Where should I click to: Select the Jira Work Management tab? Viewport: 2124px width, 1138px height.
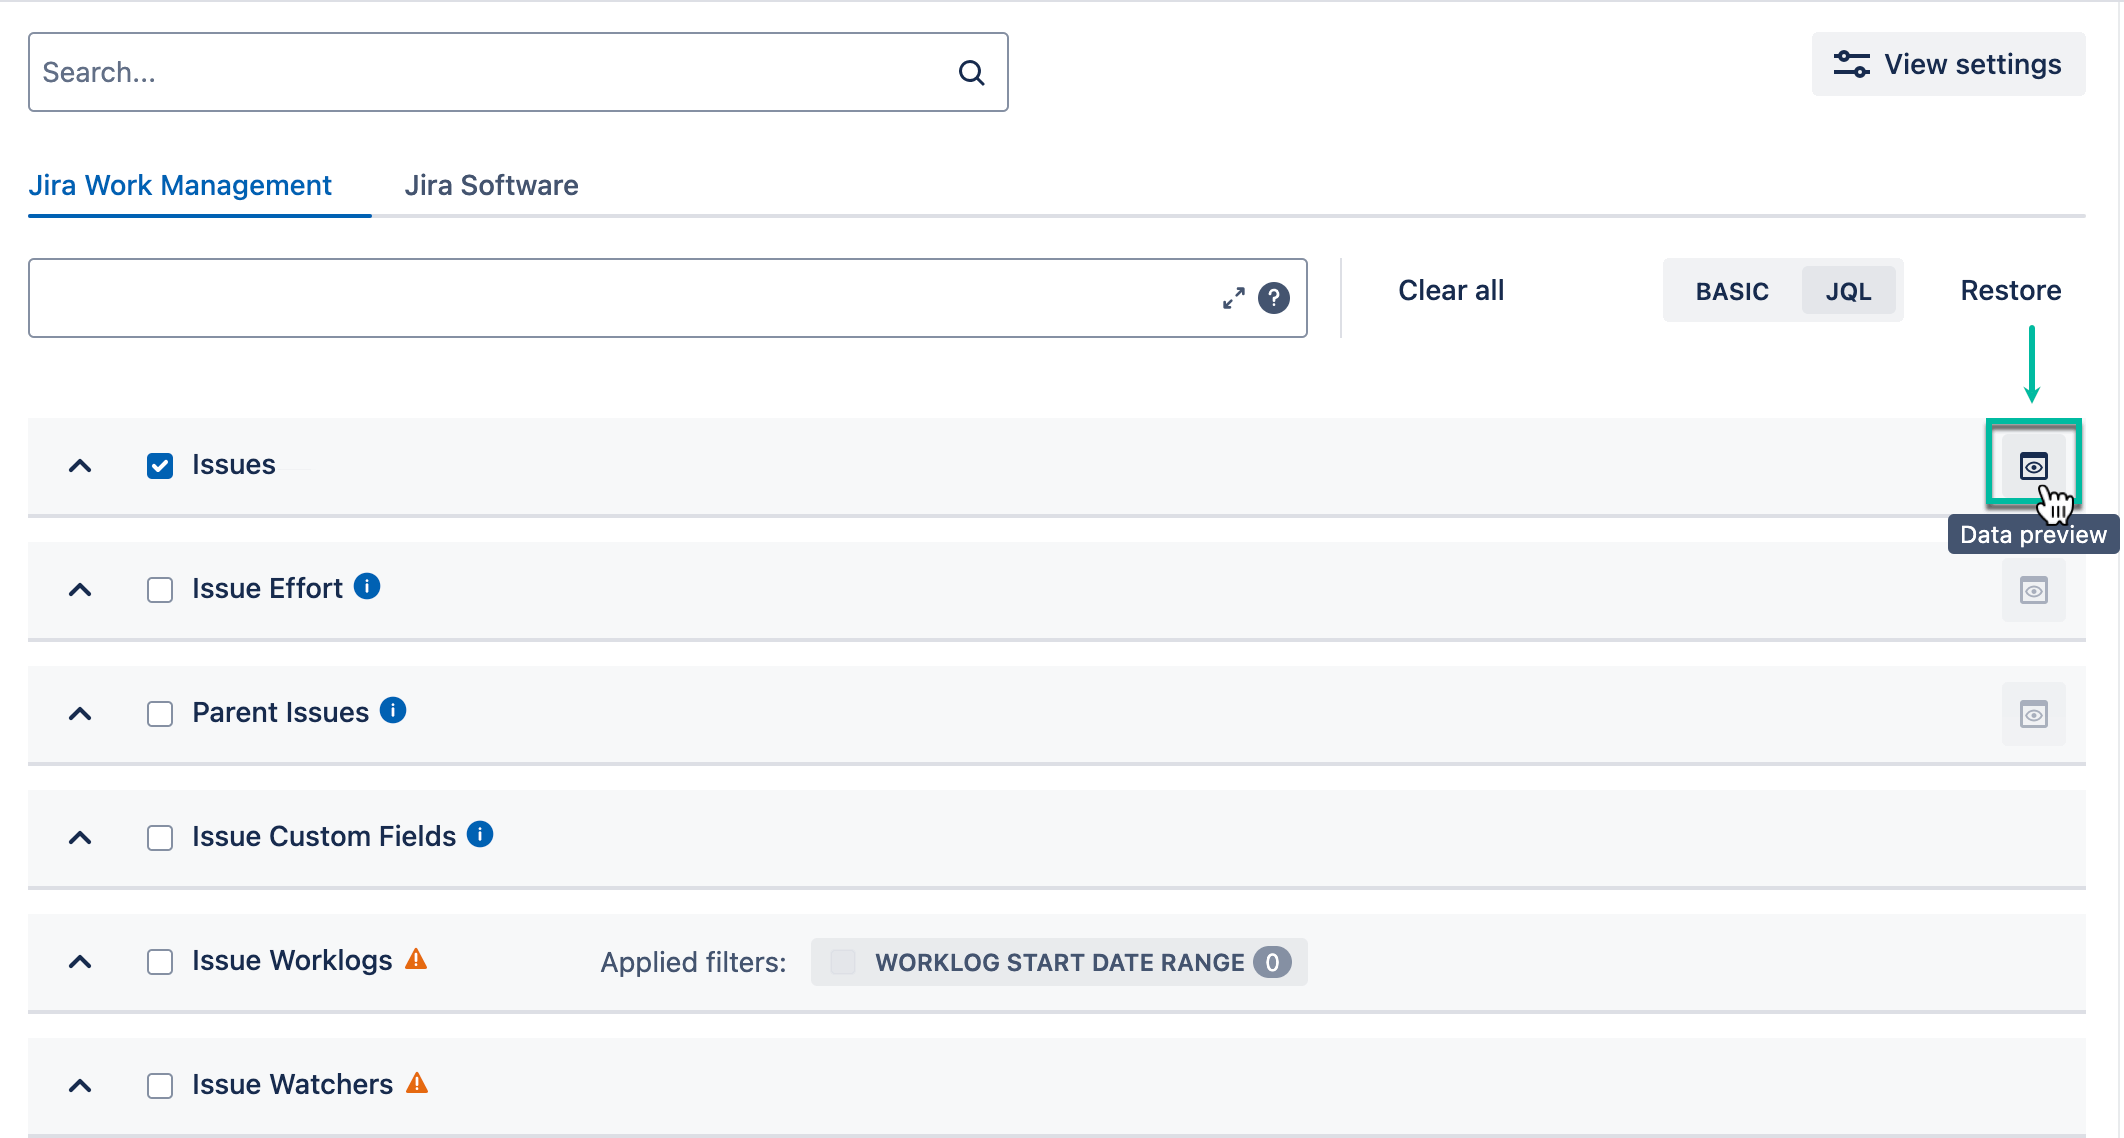181,185
